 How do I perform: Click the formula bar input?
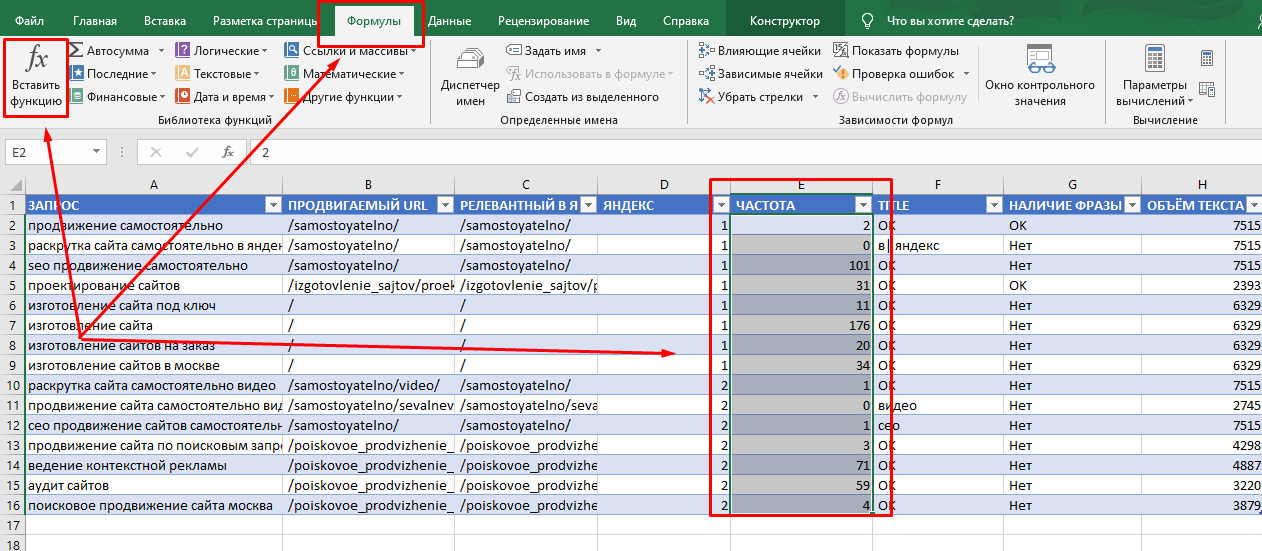click(755, 152)
